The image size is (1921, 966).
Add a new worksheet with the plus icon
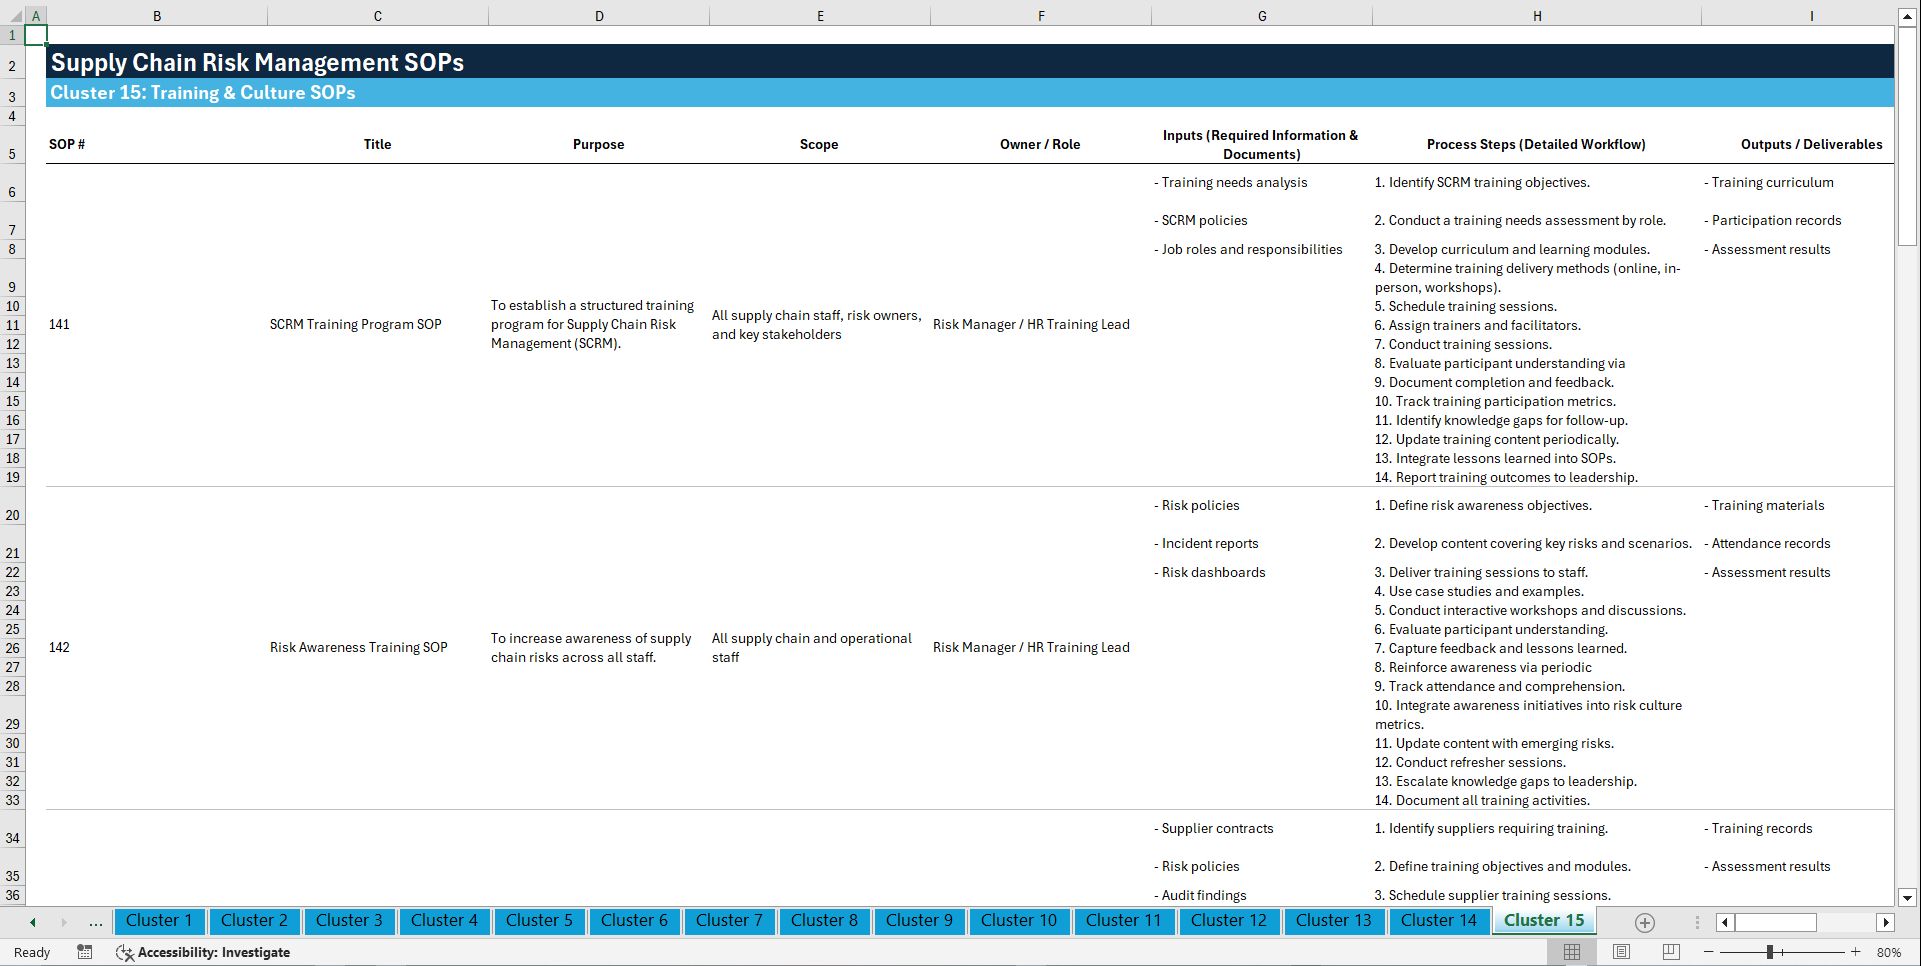pos(1644,922)
